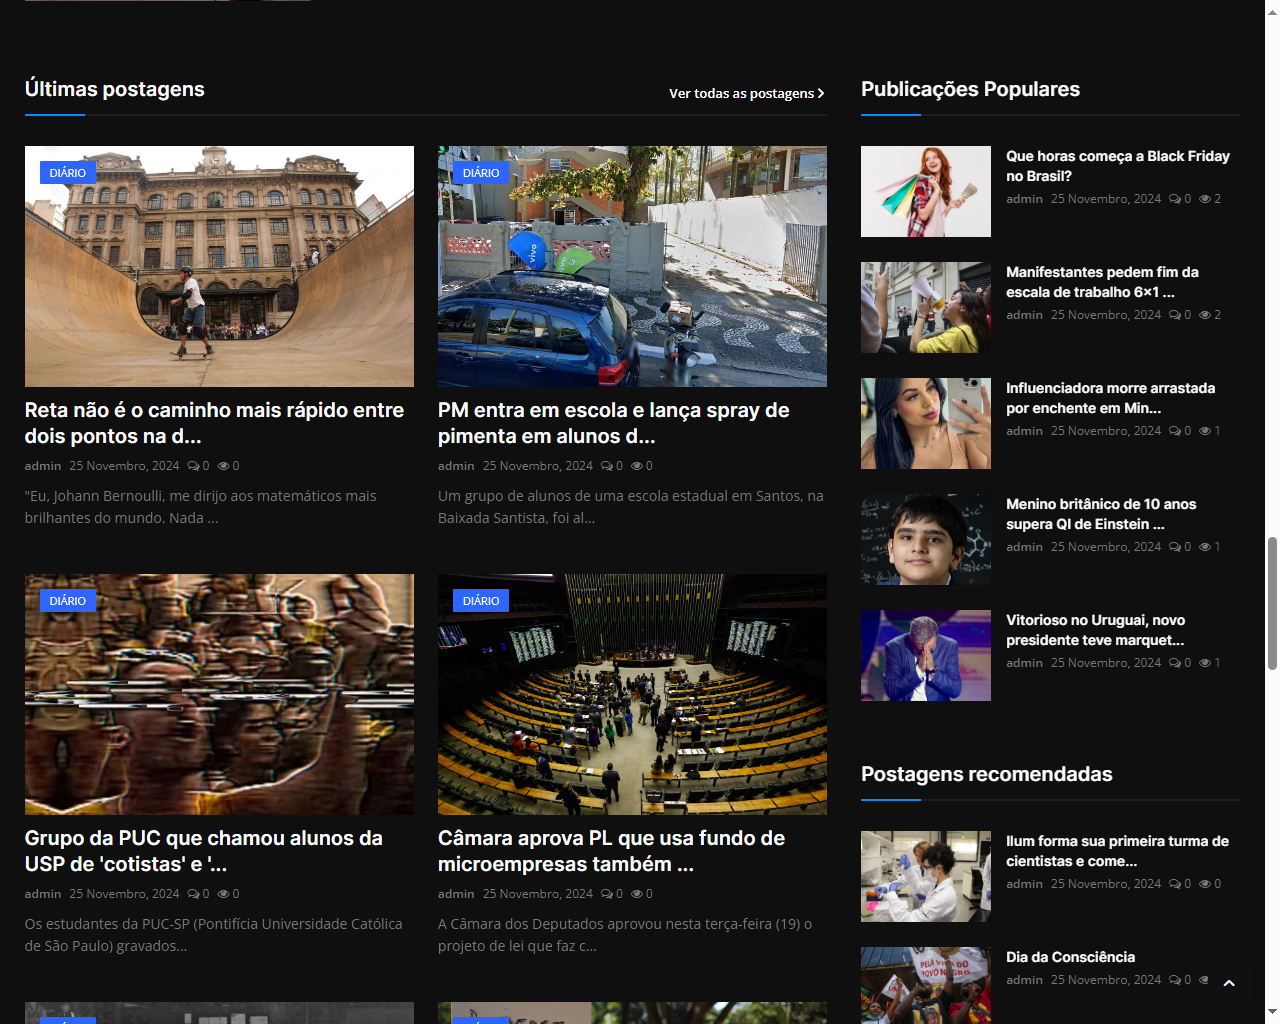
Task: Select DIÁRIO category badge on Câmara photo
Action: [x=481, y=601]
